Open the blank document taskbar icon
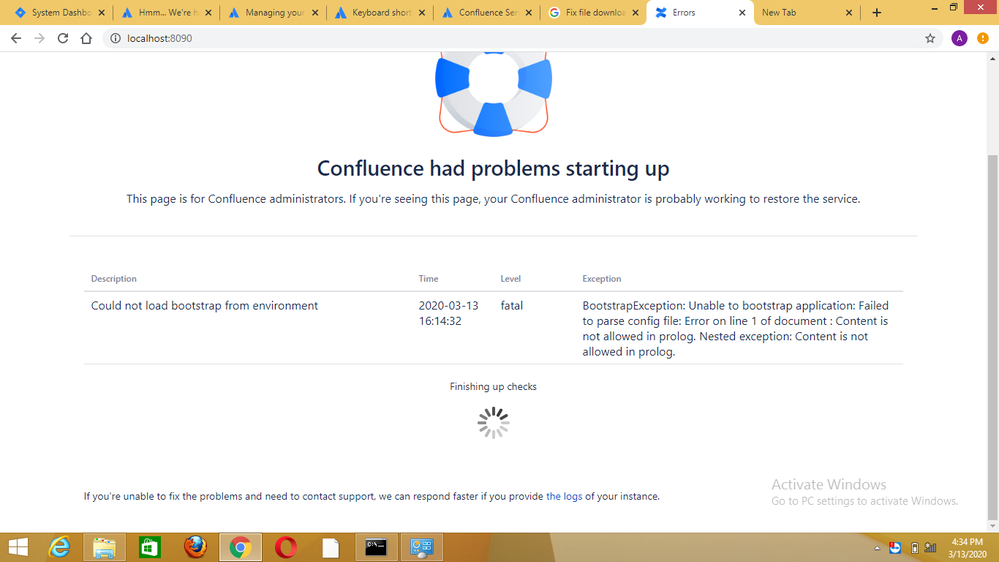 pyautogui.click(x=331, y=547)
